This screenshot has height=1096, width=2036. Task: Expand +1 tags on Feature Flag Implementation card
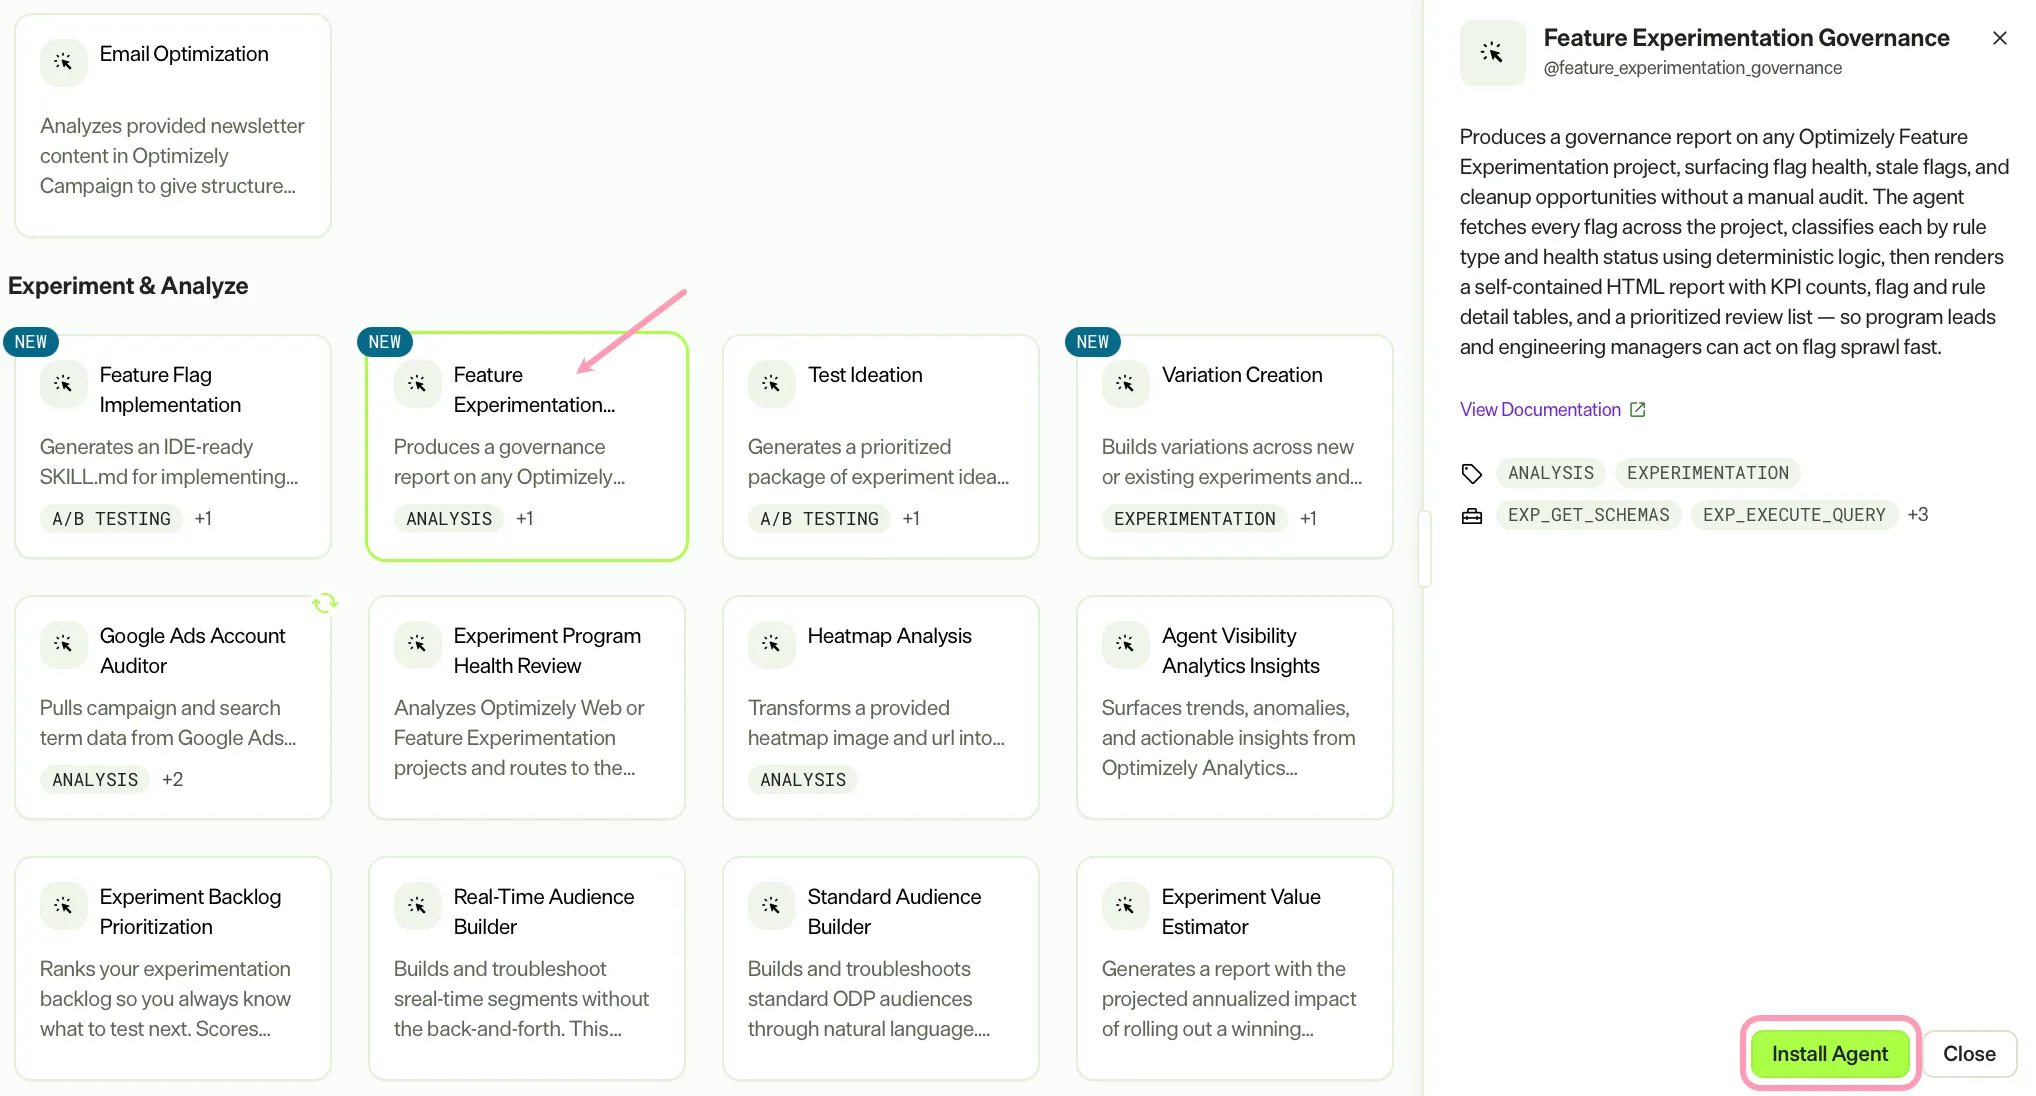click(203, 519)
